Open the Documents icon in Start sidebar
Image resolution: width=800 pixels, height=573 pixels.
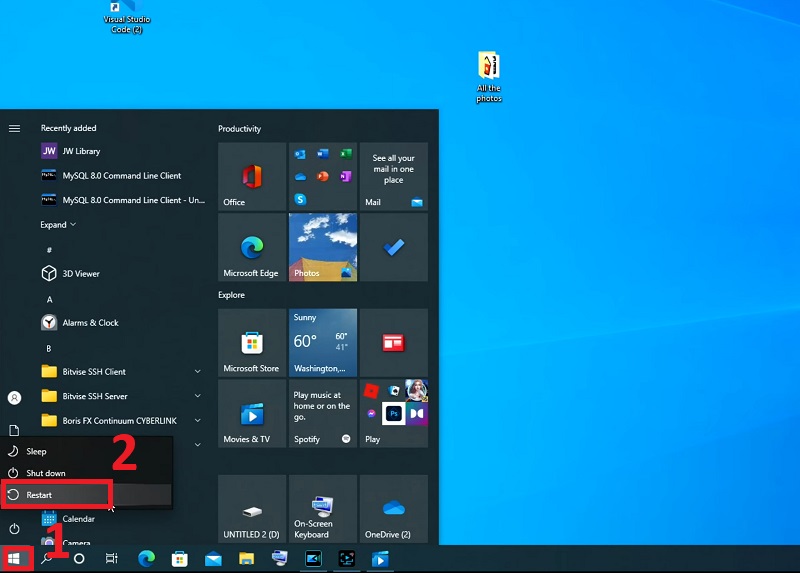[14, 430]
